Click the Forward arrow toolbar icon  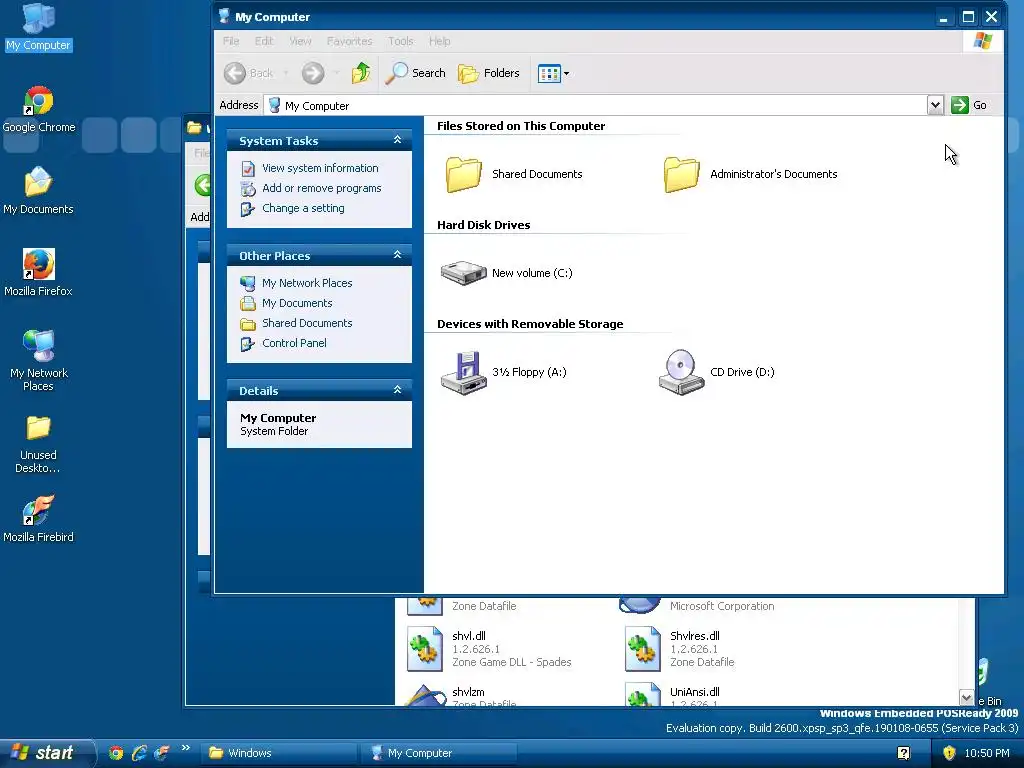313,73
